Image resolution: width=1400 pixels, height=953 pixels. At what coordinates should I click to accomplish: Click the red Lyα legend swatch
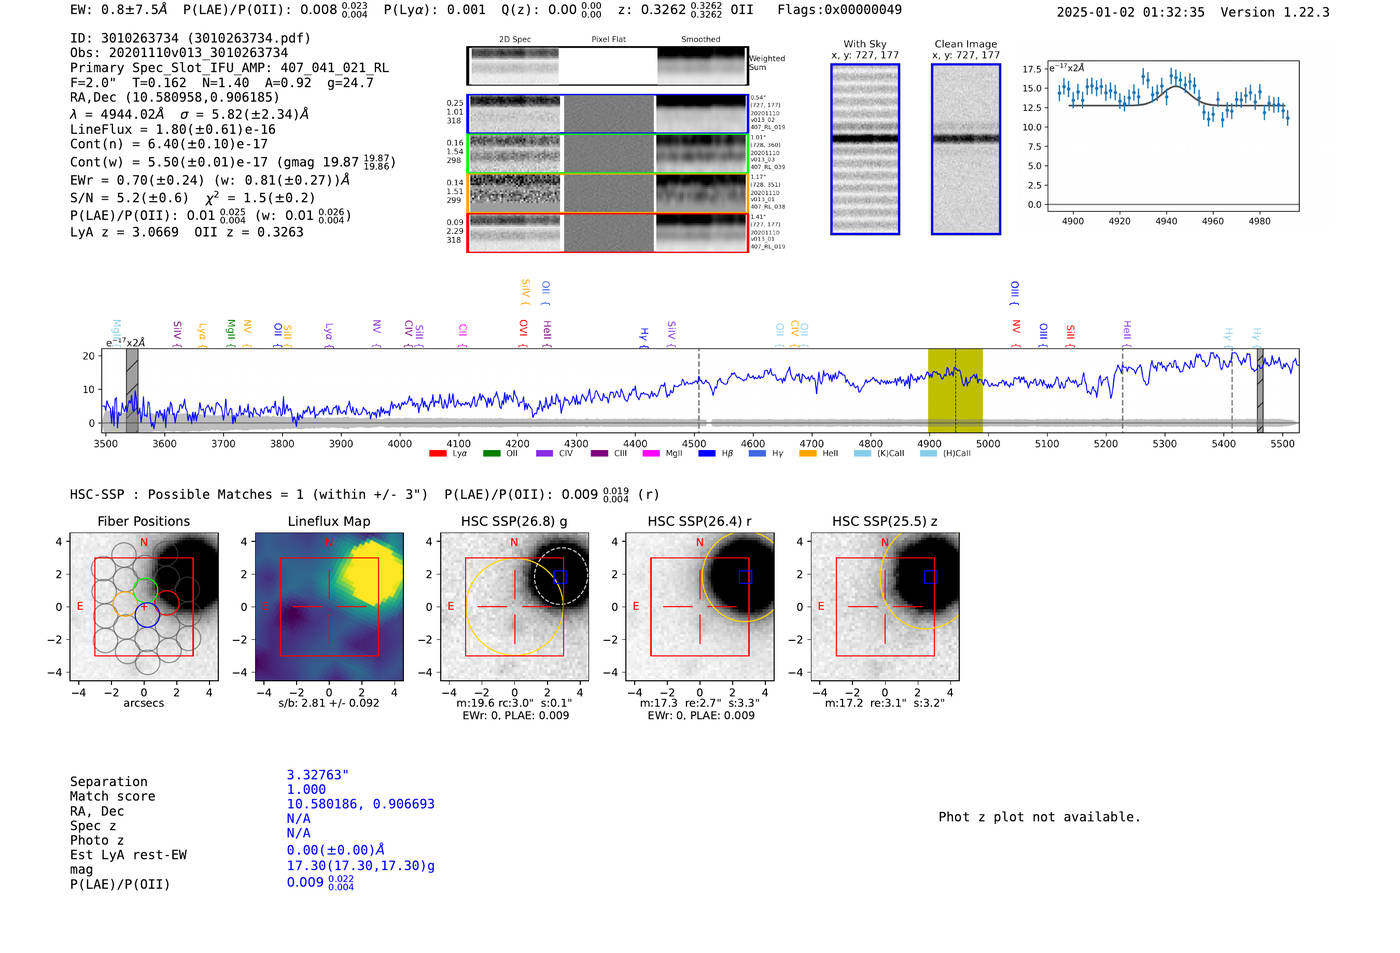pyautogui.click(x=437, y=454)
